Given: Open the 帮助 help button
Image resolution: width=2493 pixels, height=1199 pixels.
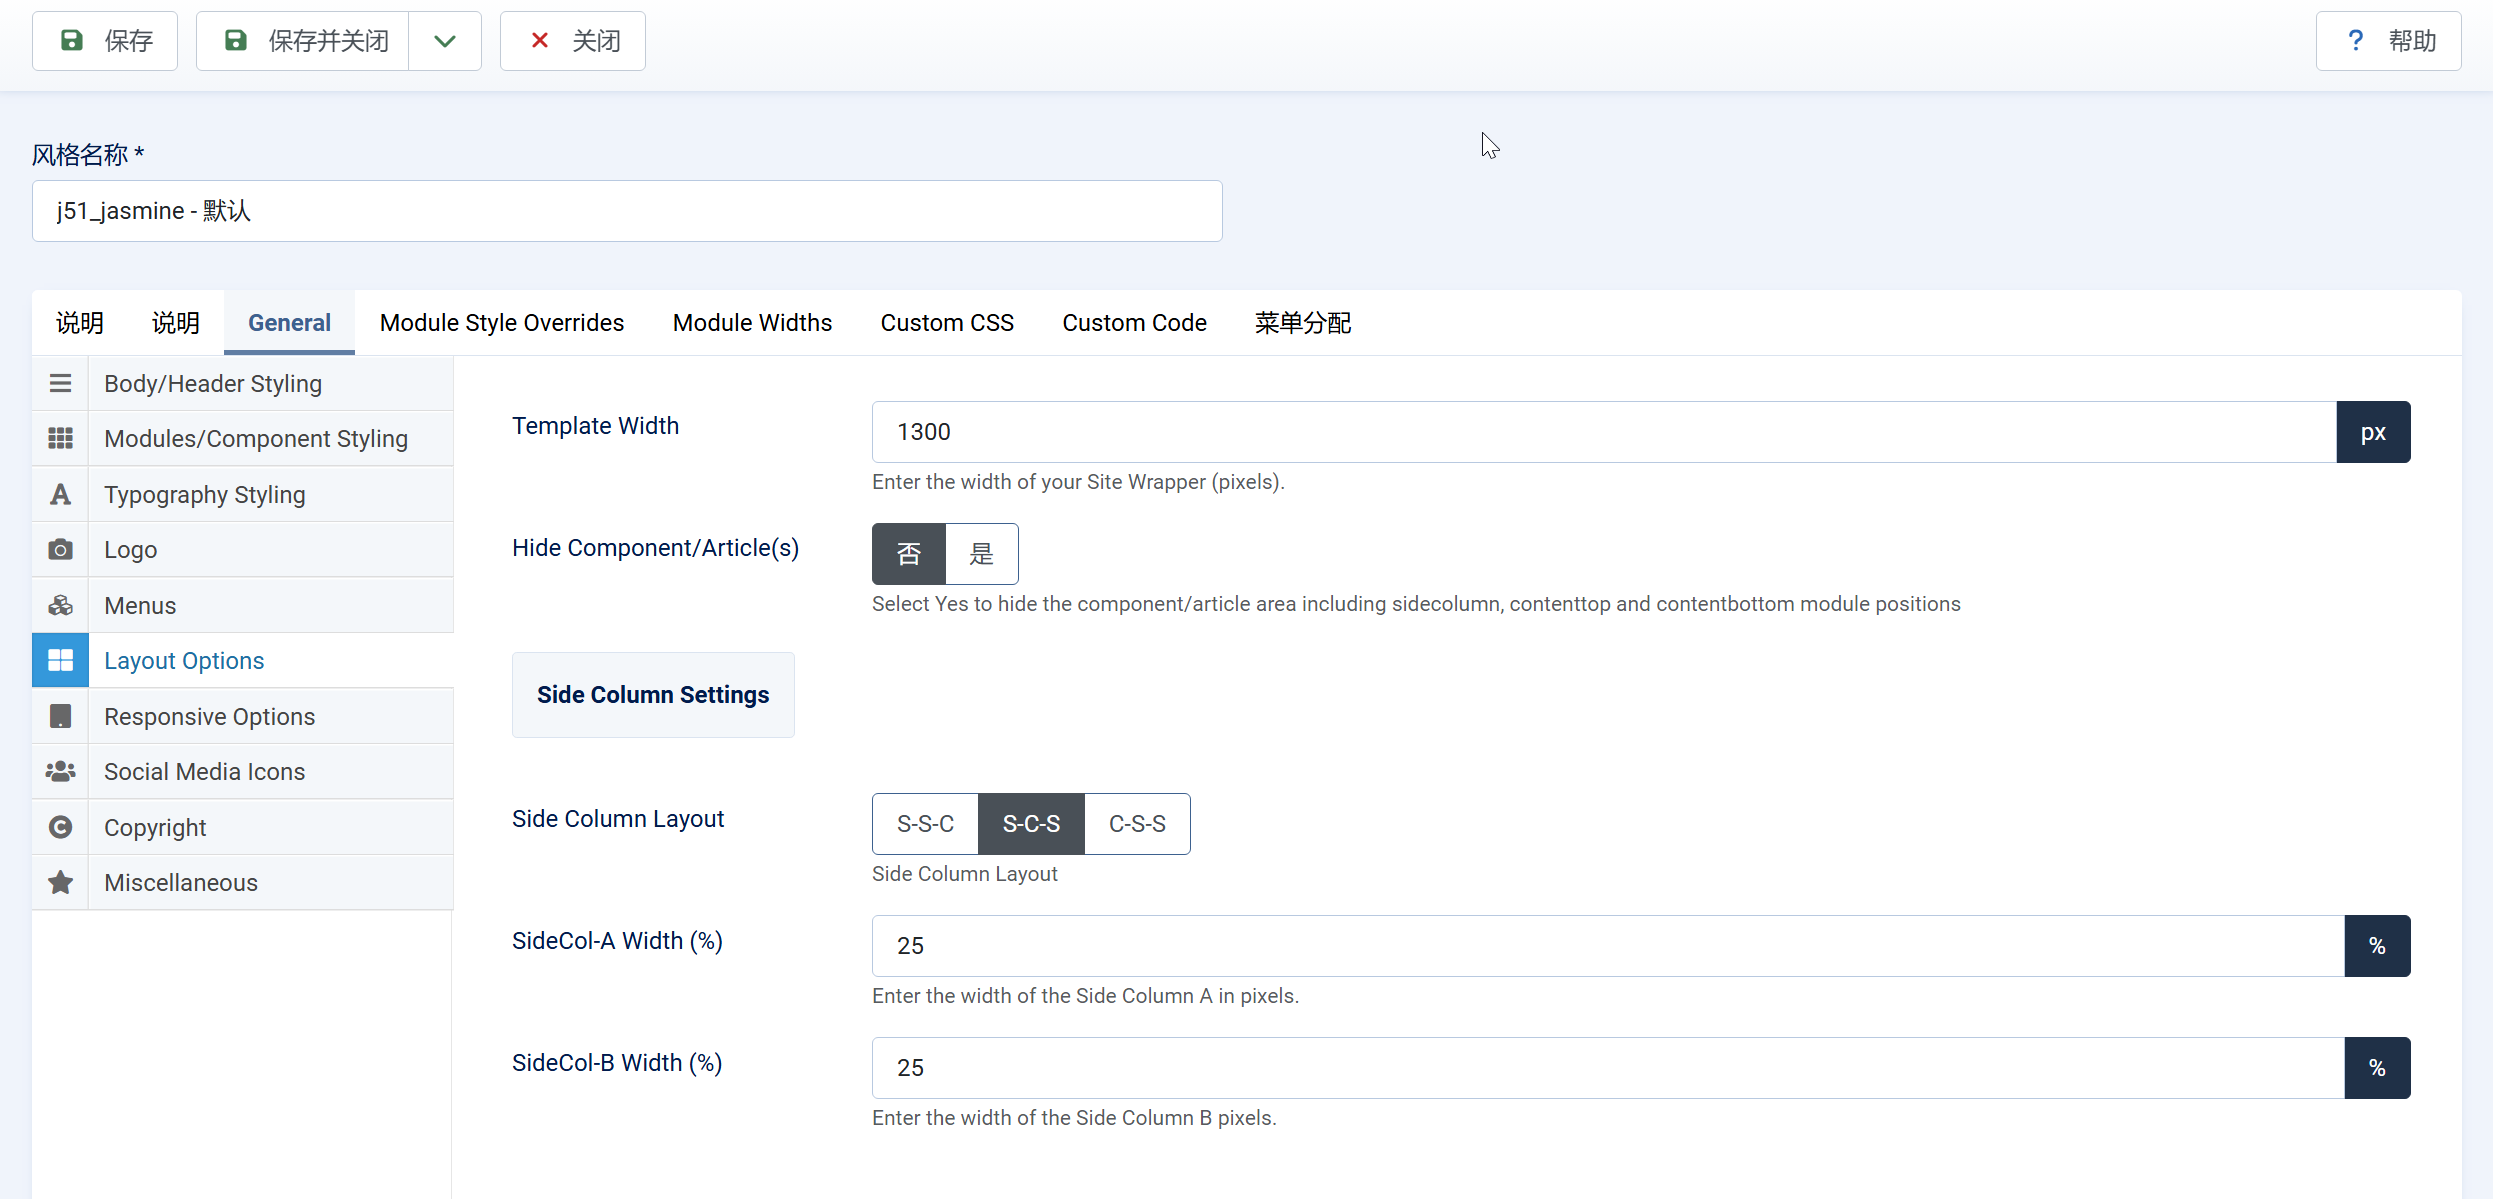Looking at the screenshot, I should (x=2388, y=41).
